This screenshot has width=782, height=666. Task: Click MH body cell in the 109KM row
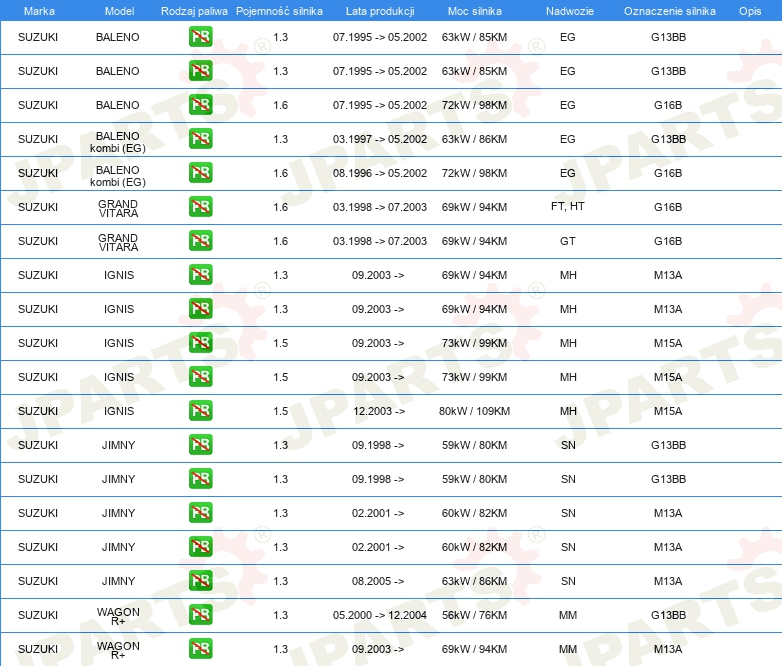tap(568, 411)
